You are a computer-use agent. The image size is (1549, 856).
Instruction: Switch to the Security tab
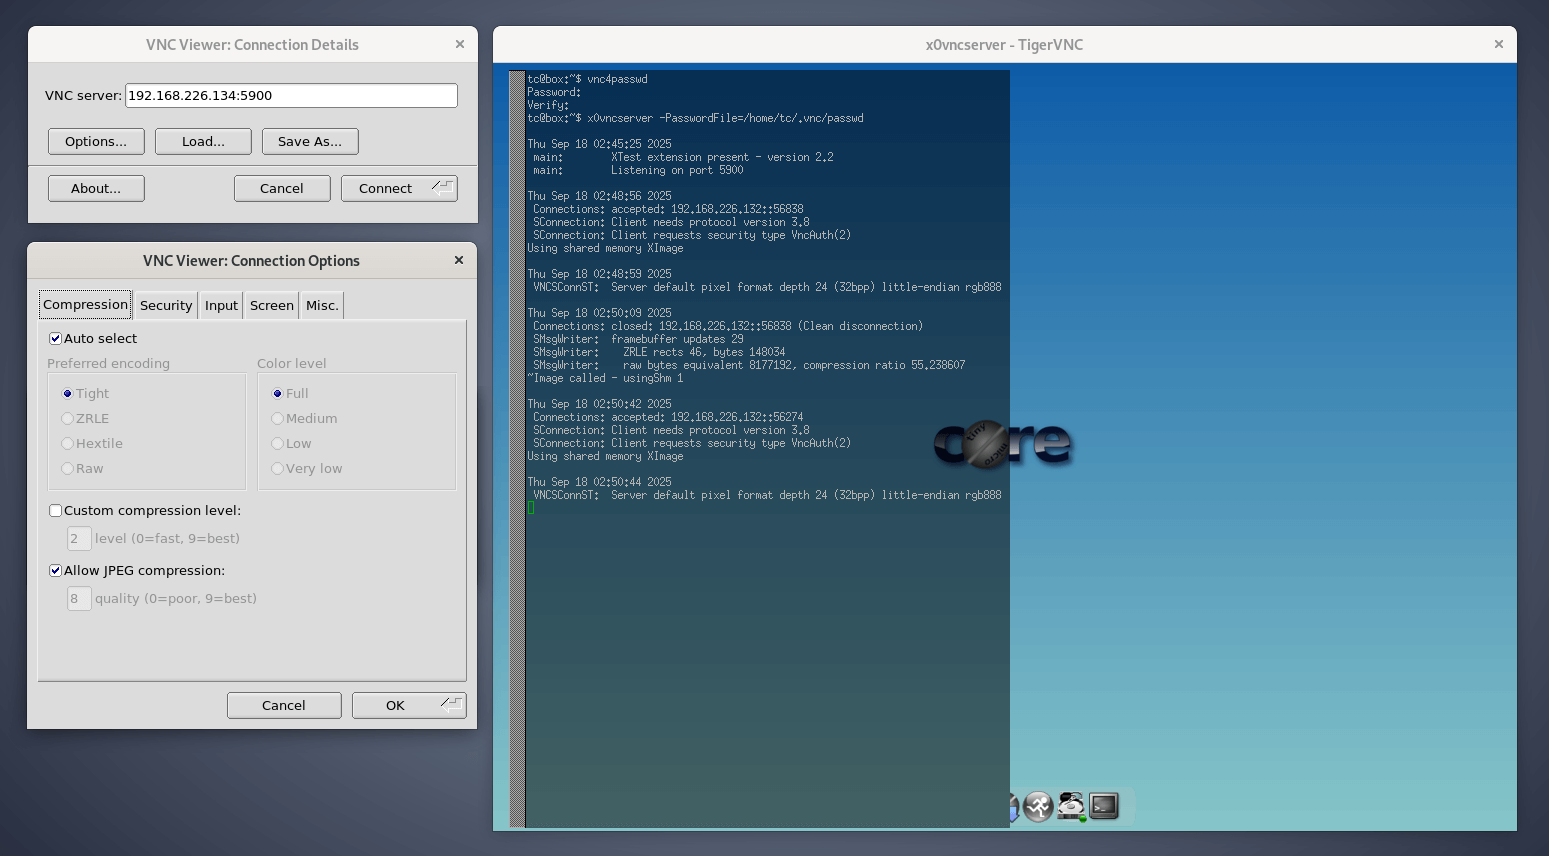coord(166,305)
